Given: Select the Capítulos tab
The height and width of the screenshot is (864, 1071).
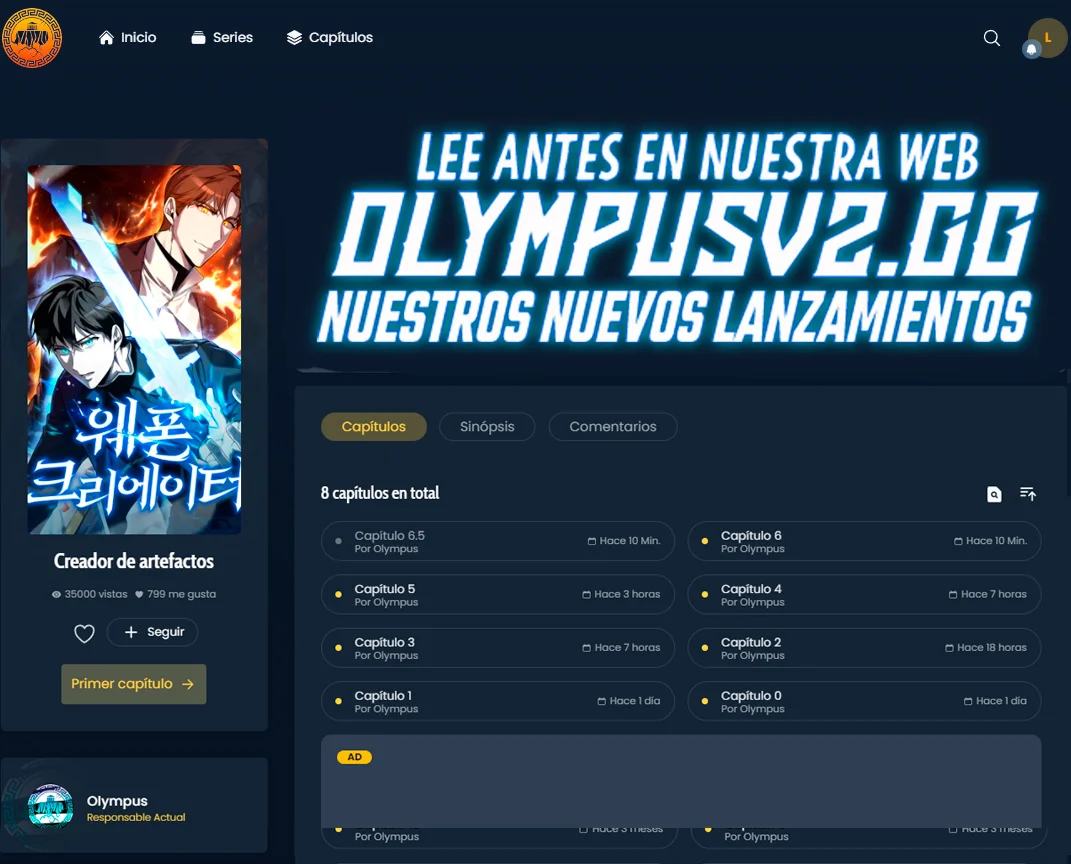Looking at the screenshot, I should point(374,427).
